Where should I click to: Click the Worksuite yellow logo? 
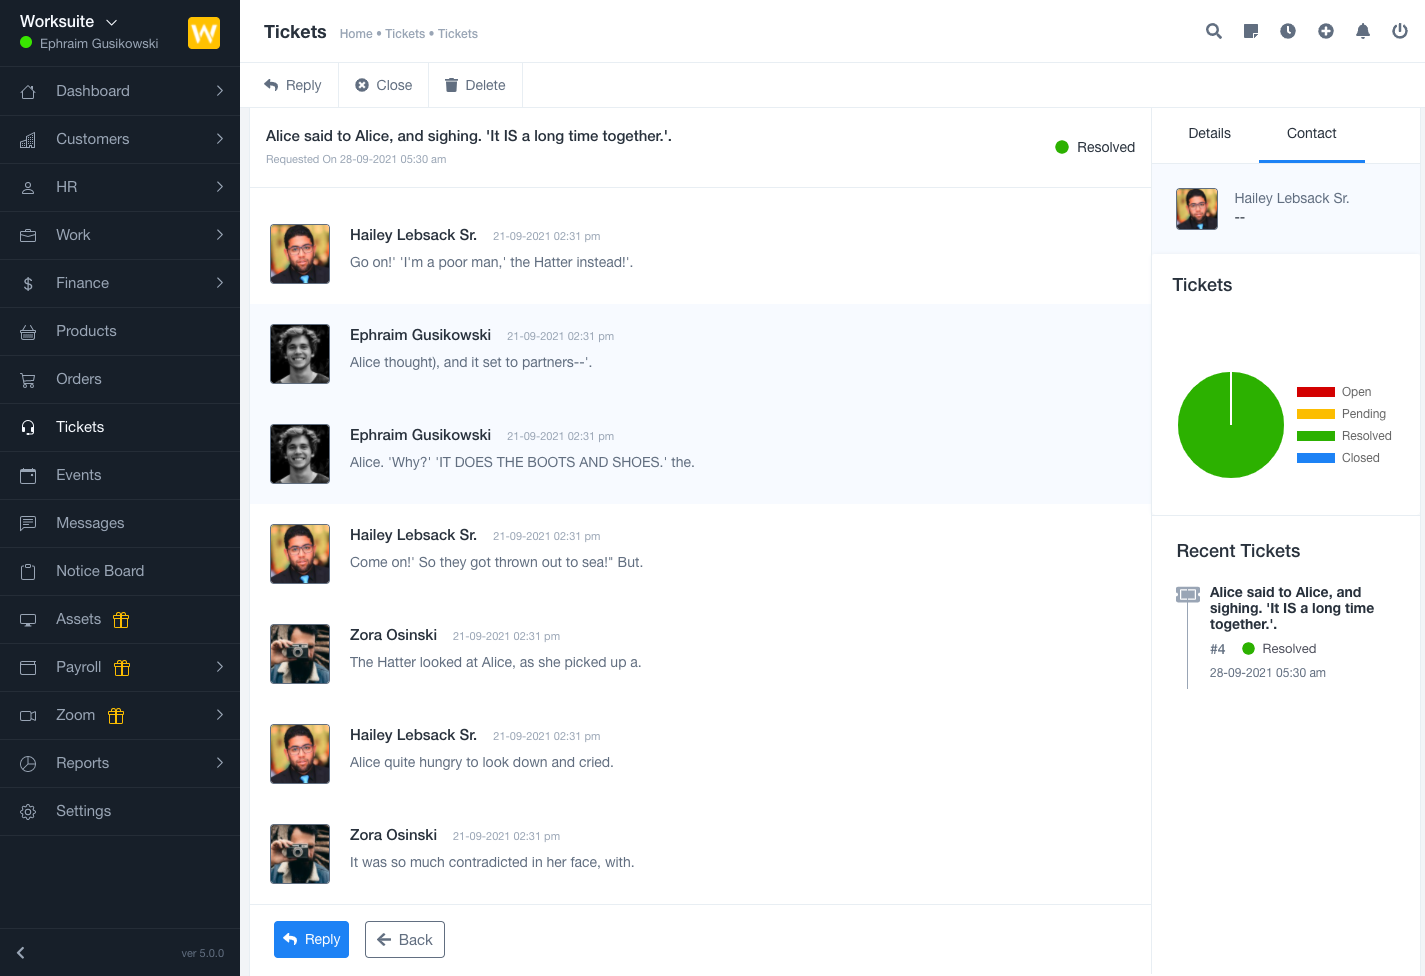(x=204, y=33)
